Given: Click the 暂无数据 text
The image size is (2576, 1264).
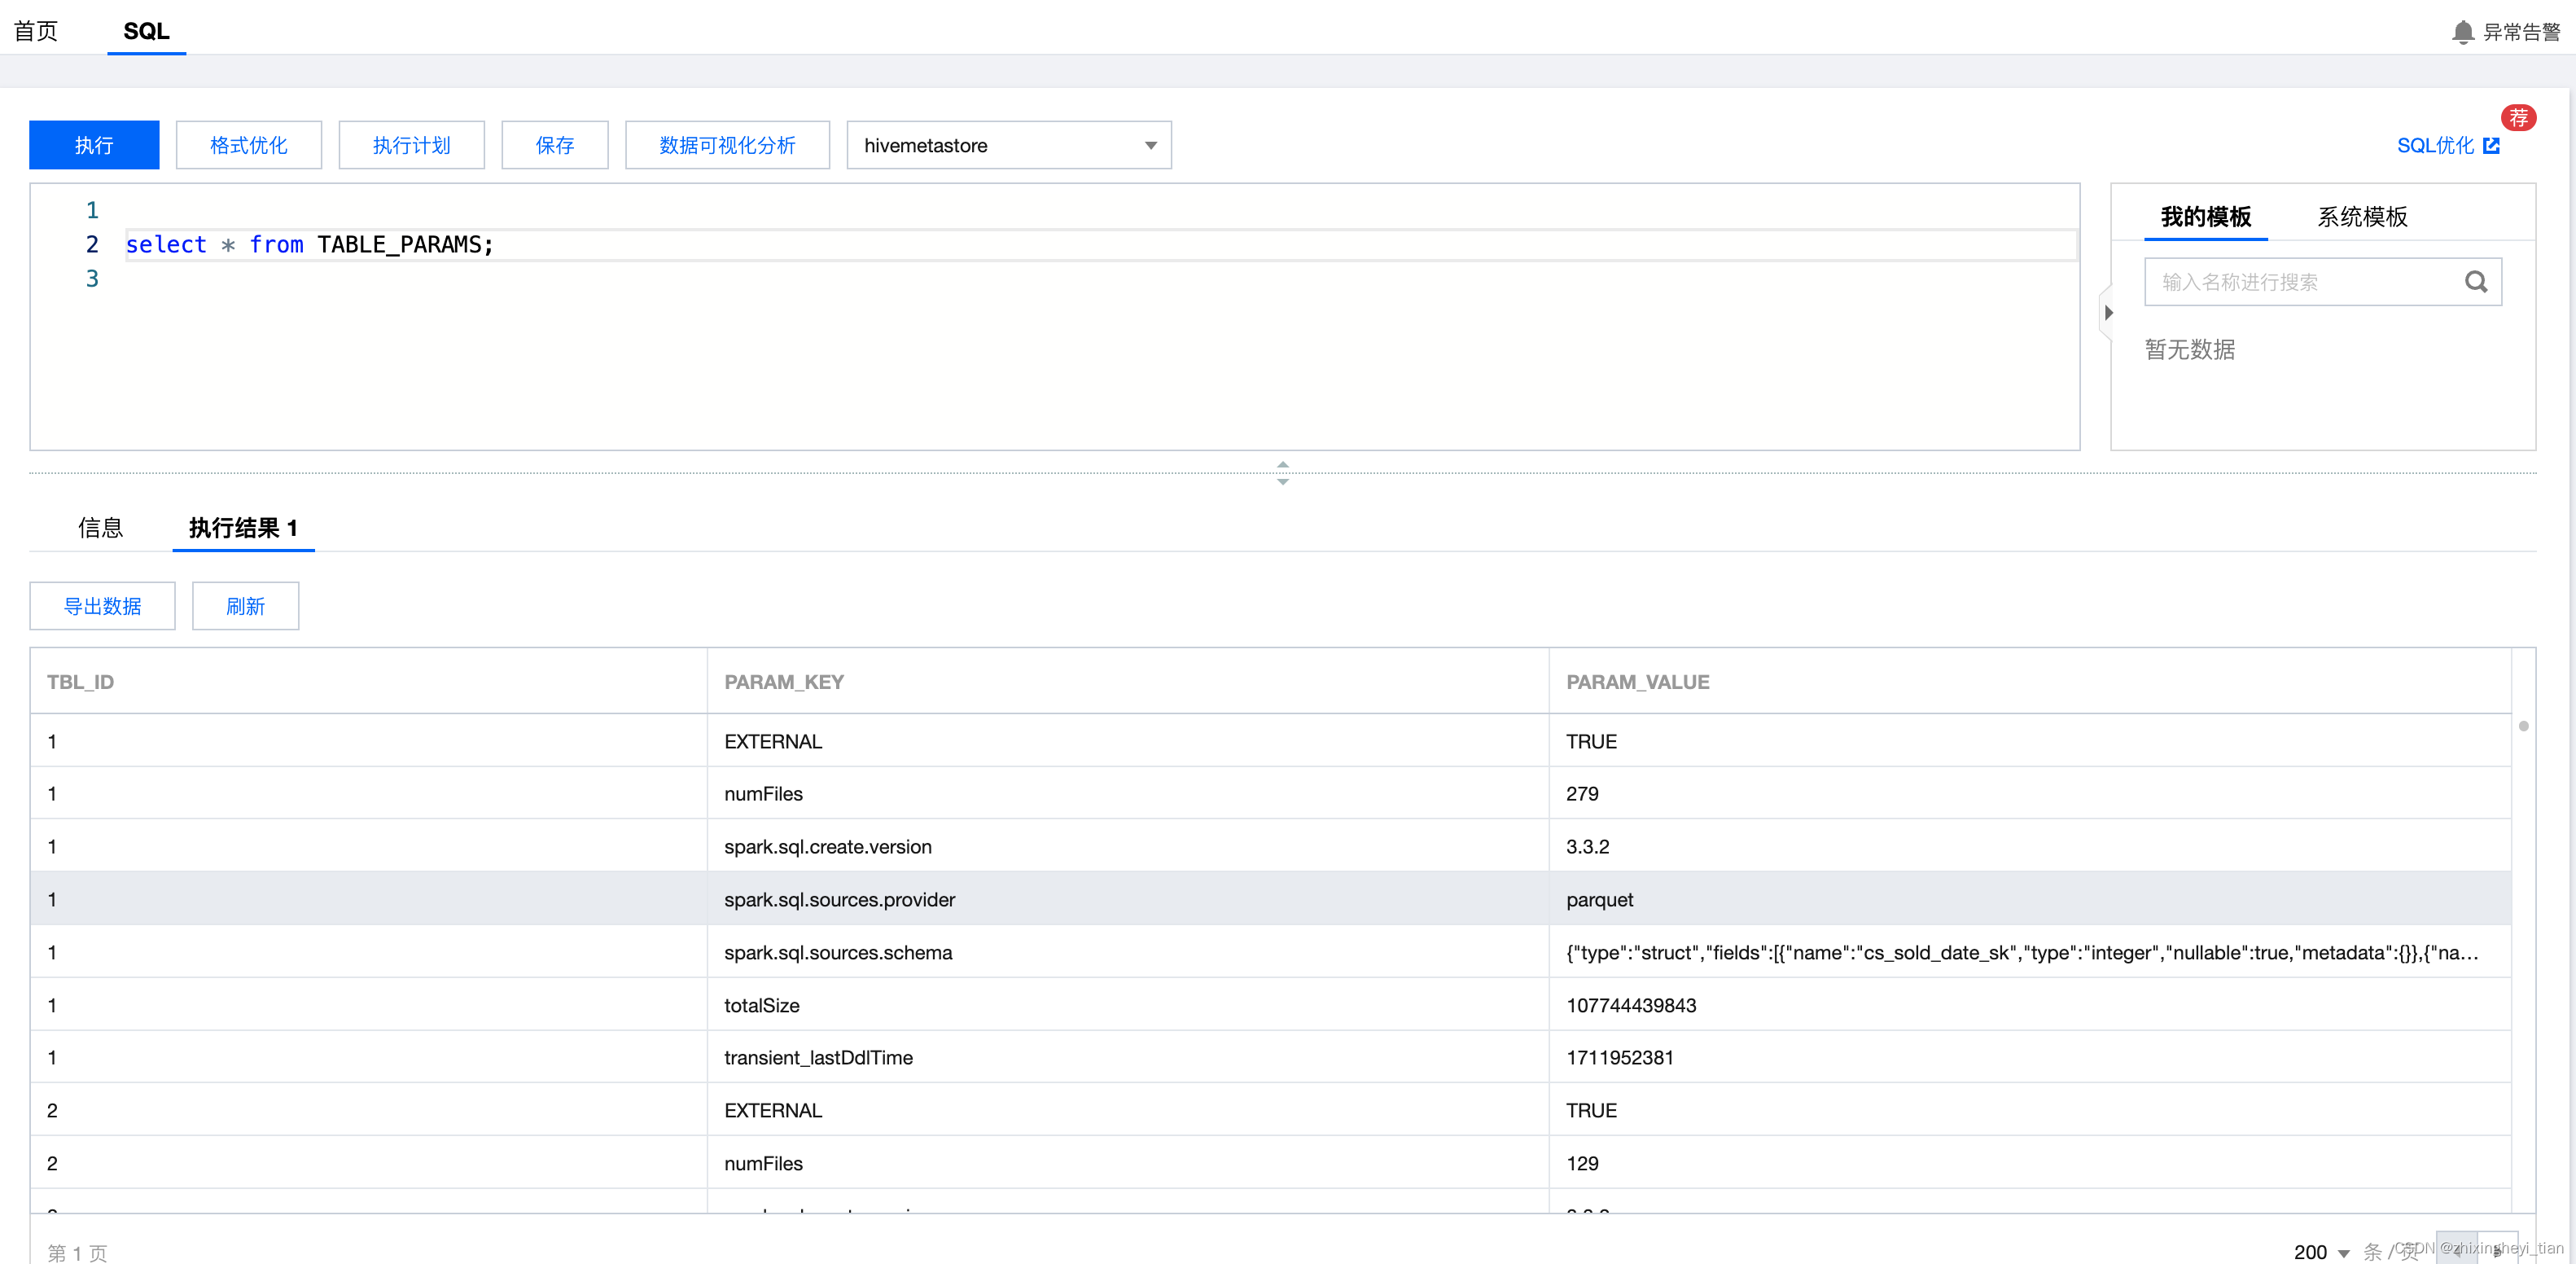Looking at the screenshot, I should click(2190, 349).
